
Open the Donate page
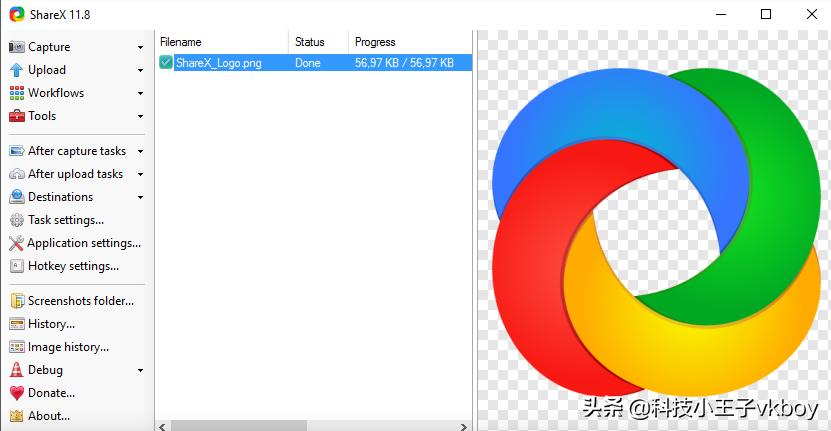tap(51, 393)
